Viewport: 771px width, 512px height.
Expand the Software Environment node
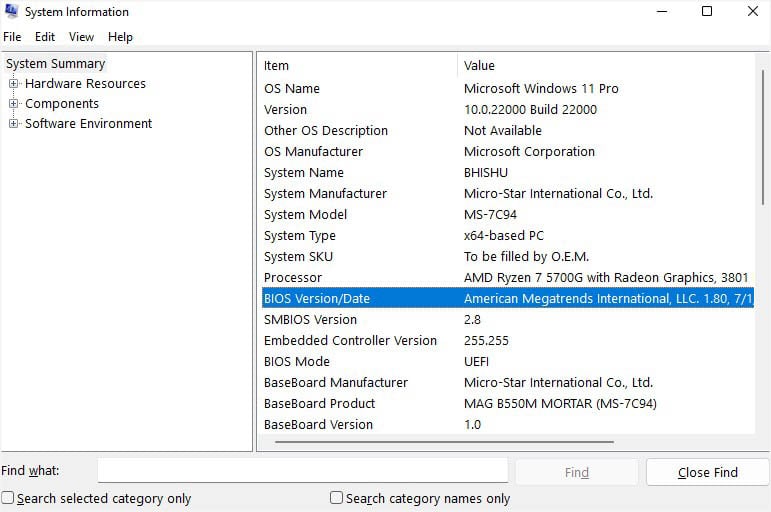click(x=13, y=123)
